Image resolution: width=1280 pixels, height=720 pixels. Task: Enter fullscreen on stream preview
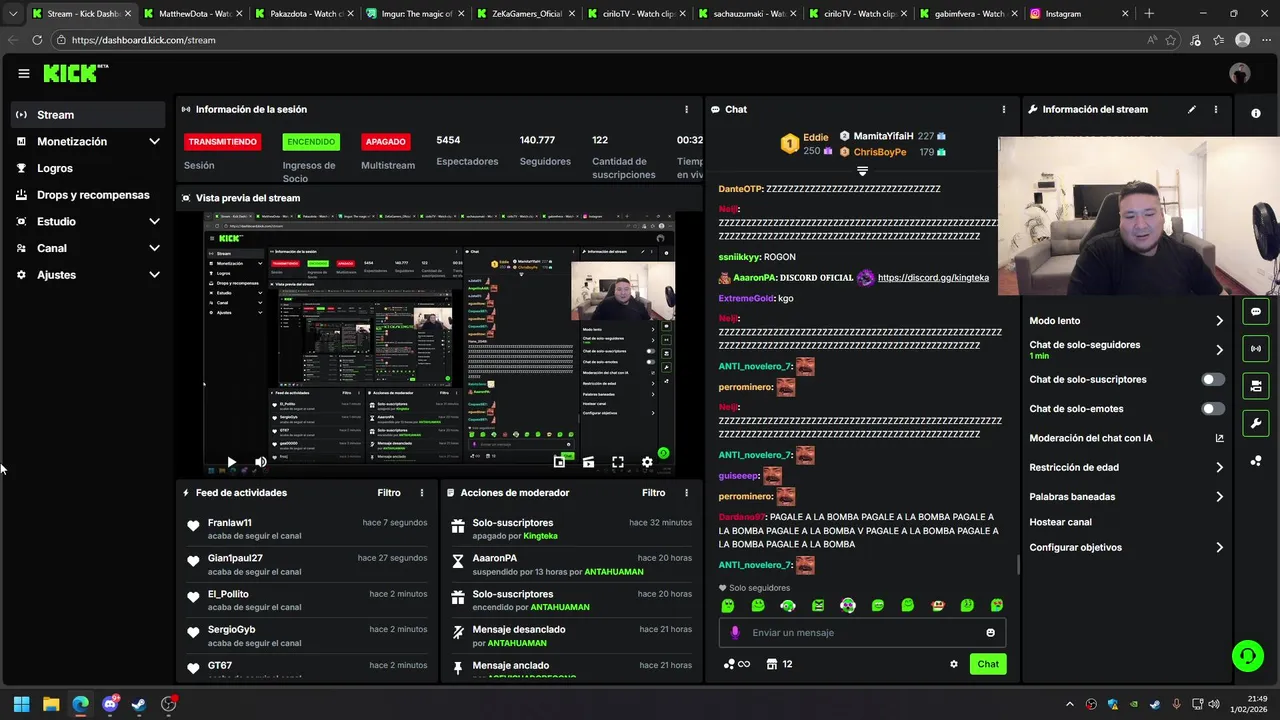pyautogui.click(x=618, y=462)
